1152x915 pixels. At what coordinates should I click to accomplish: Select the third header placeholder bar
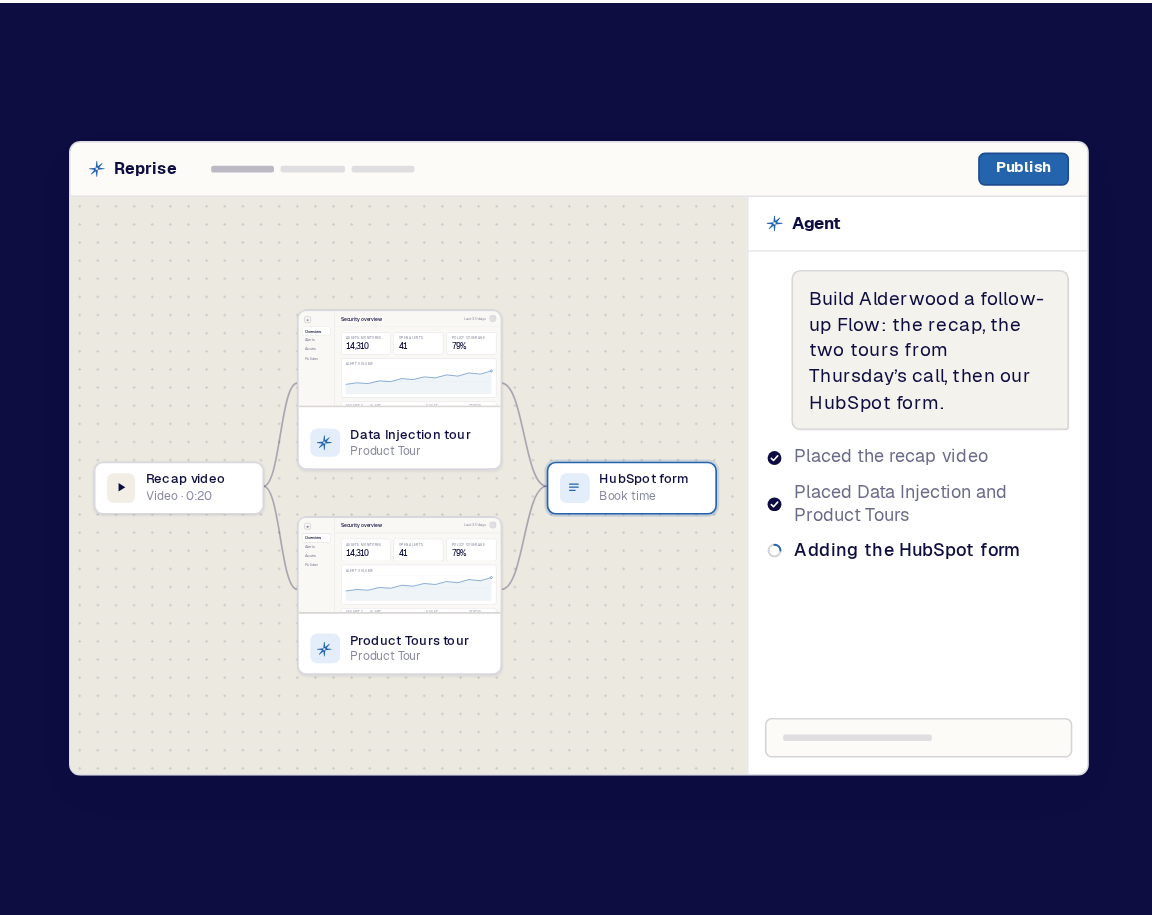(x=383, y=169)
